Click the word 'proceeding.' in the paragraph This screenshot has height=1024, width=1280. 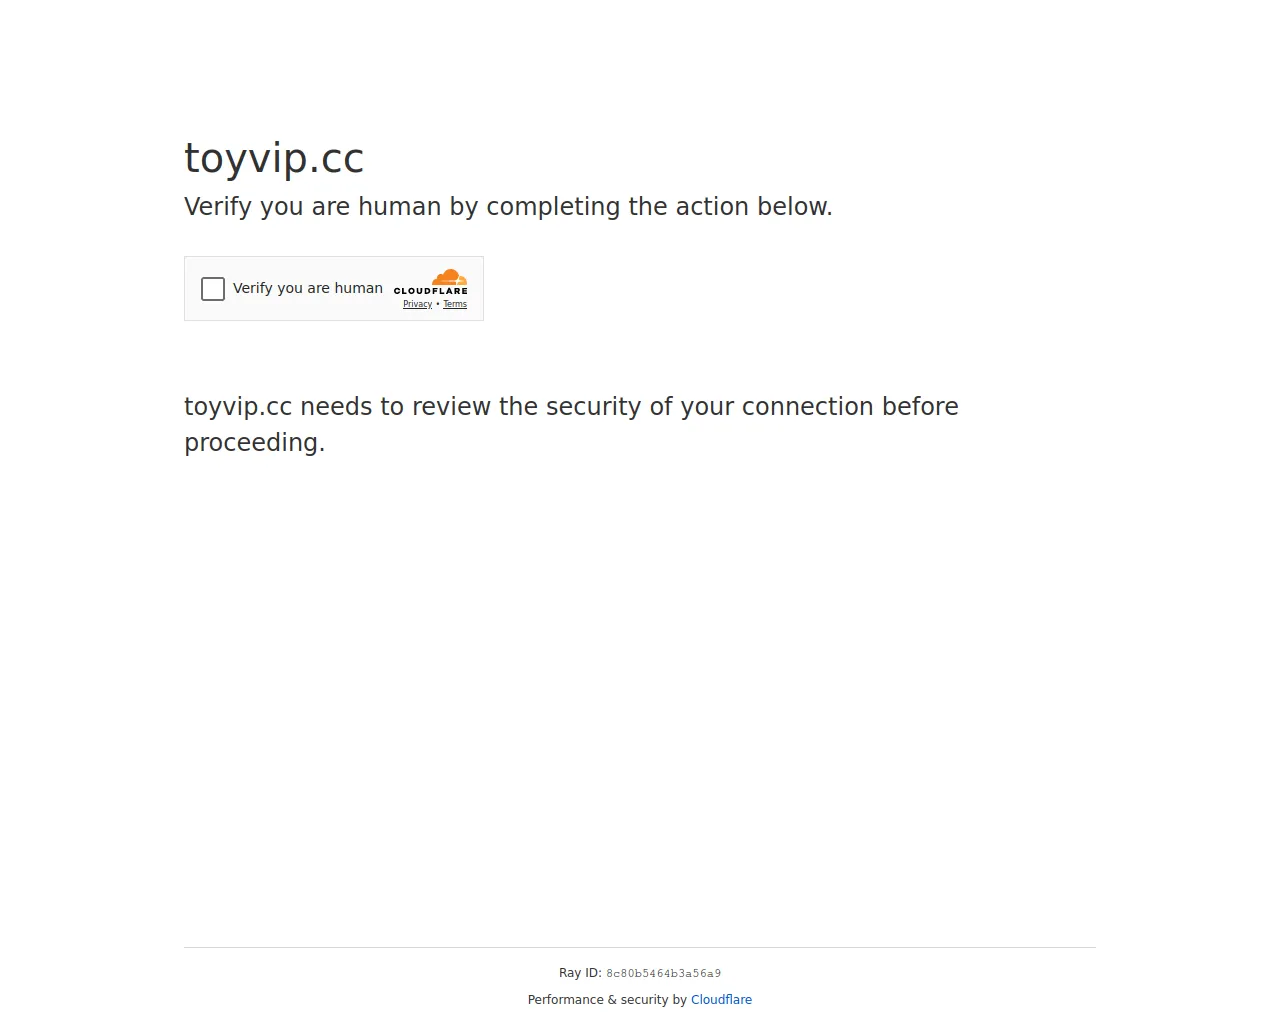(x=255, y=443)
